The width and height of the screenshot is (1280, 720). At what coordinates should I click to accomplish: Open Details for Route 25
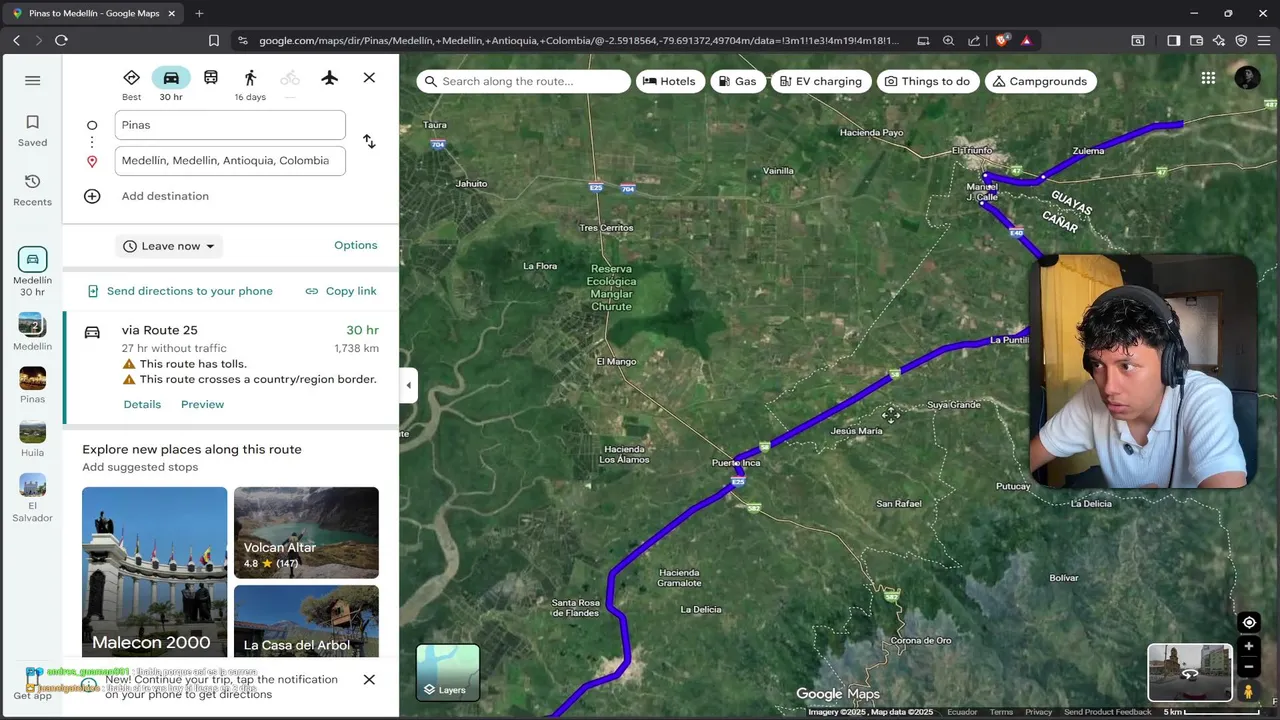[142, 404]
